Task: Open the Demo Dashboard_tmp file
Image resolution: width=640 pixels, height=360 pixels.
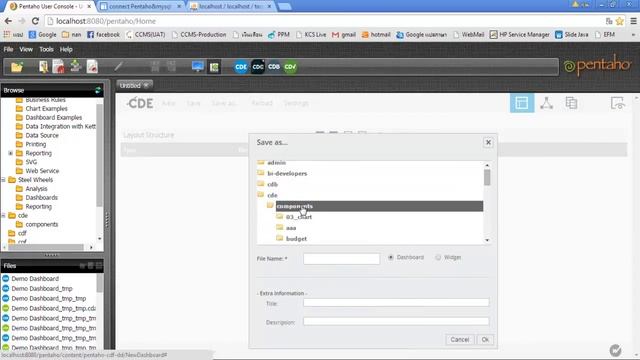Action: (x=42, y=289)
